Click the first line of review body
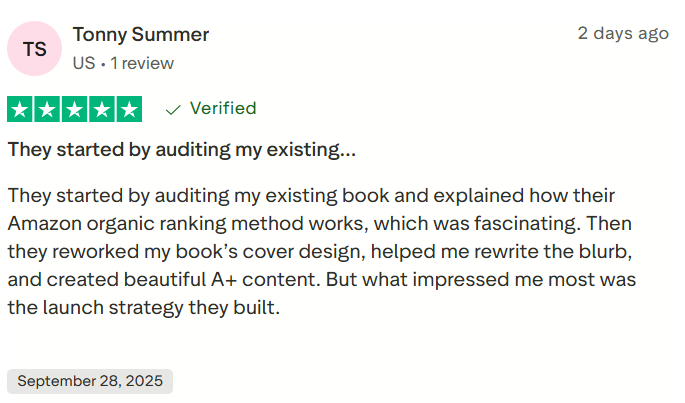Image resolution: width=685 pixels, height=403 pixels. (x=310, y=195)
